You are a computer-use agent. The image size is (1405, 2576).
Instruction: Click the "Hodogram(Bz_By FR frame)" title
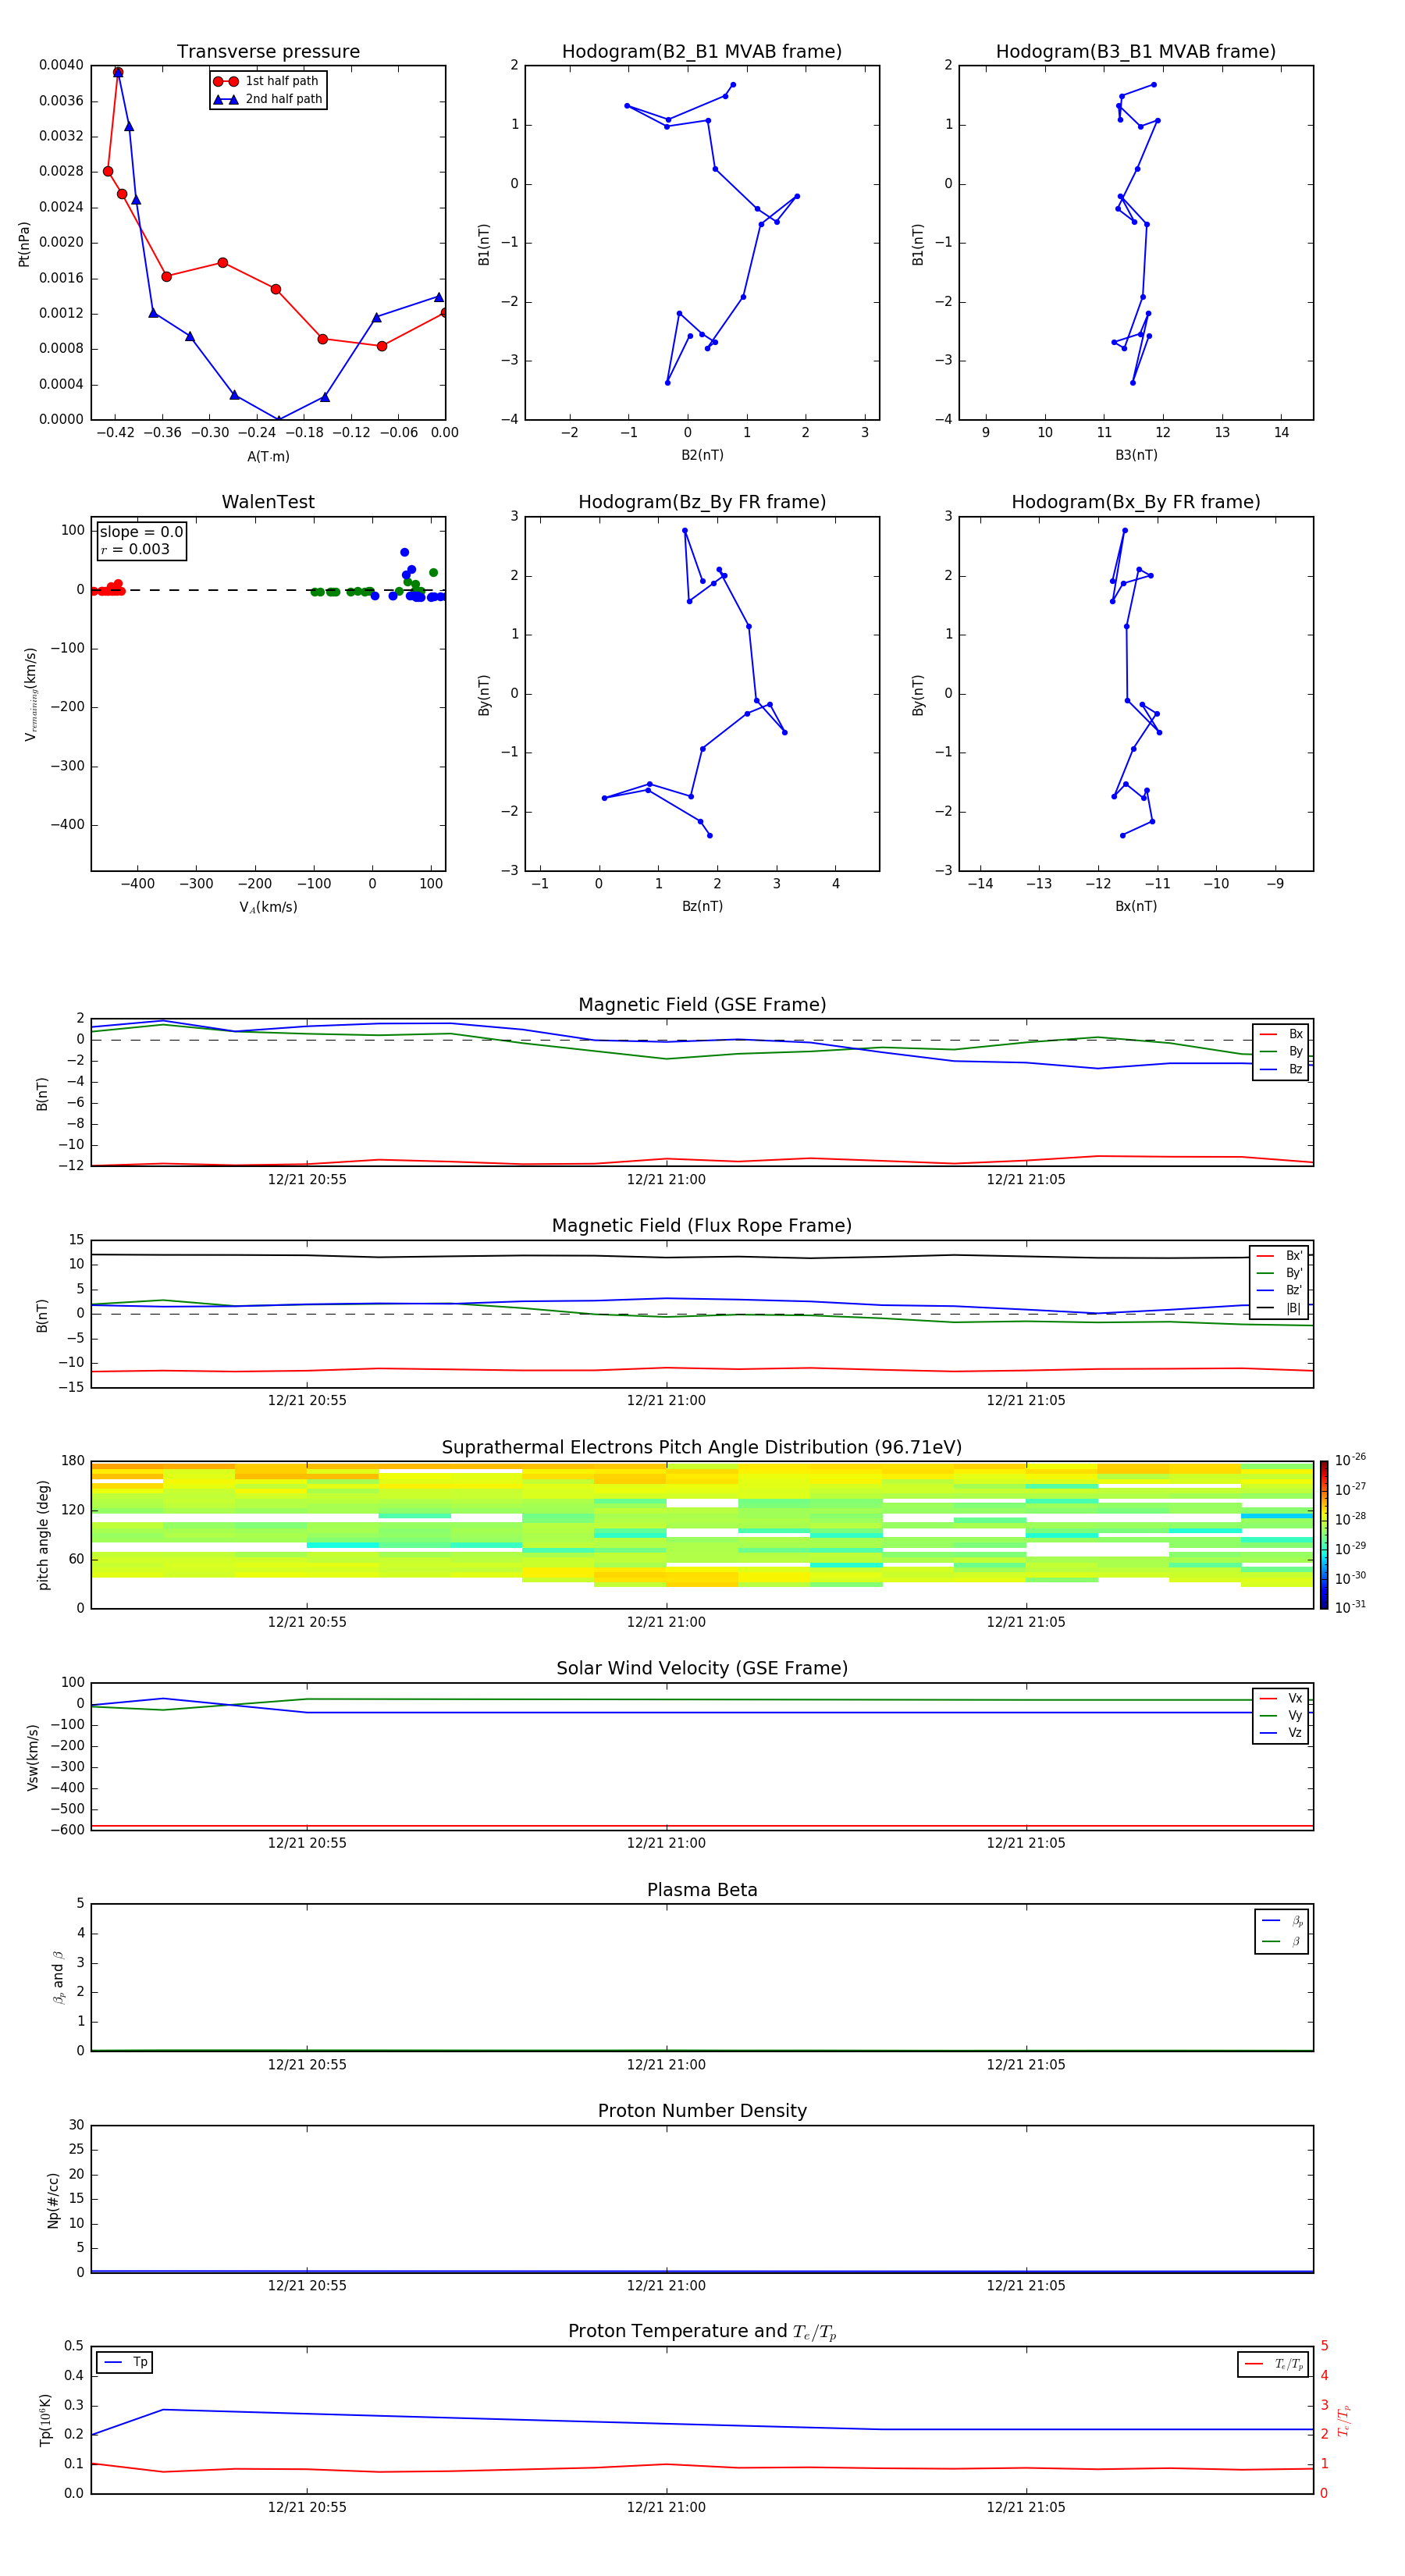point(702,502)
